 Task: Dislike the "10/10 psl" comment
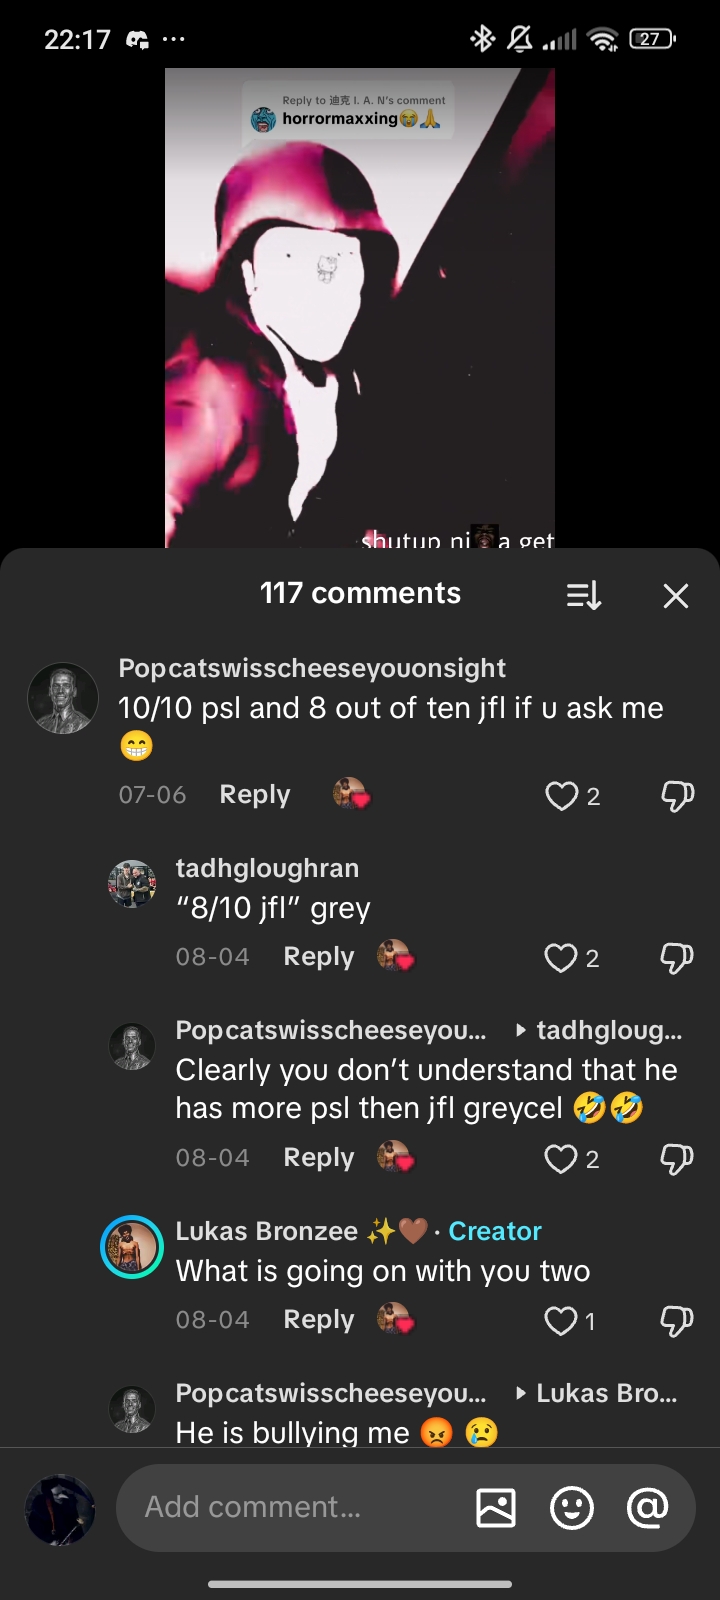[677, 796]
